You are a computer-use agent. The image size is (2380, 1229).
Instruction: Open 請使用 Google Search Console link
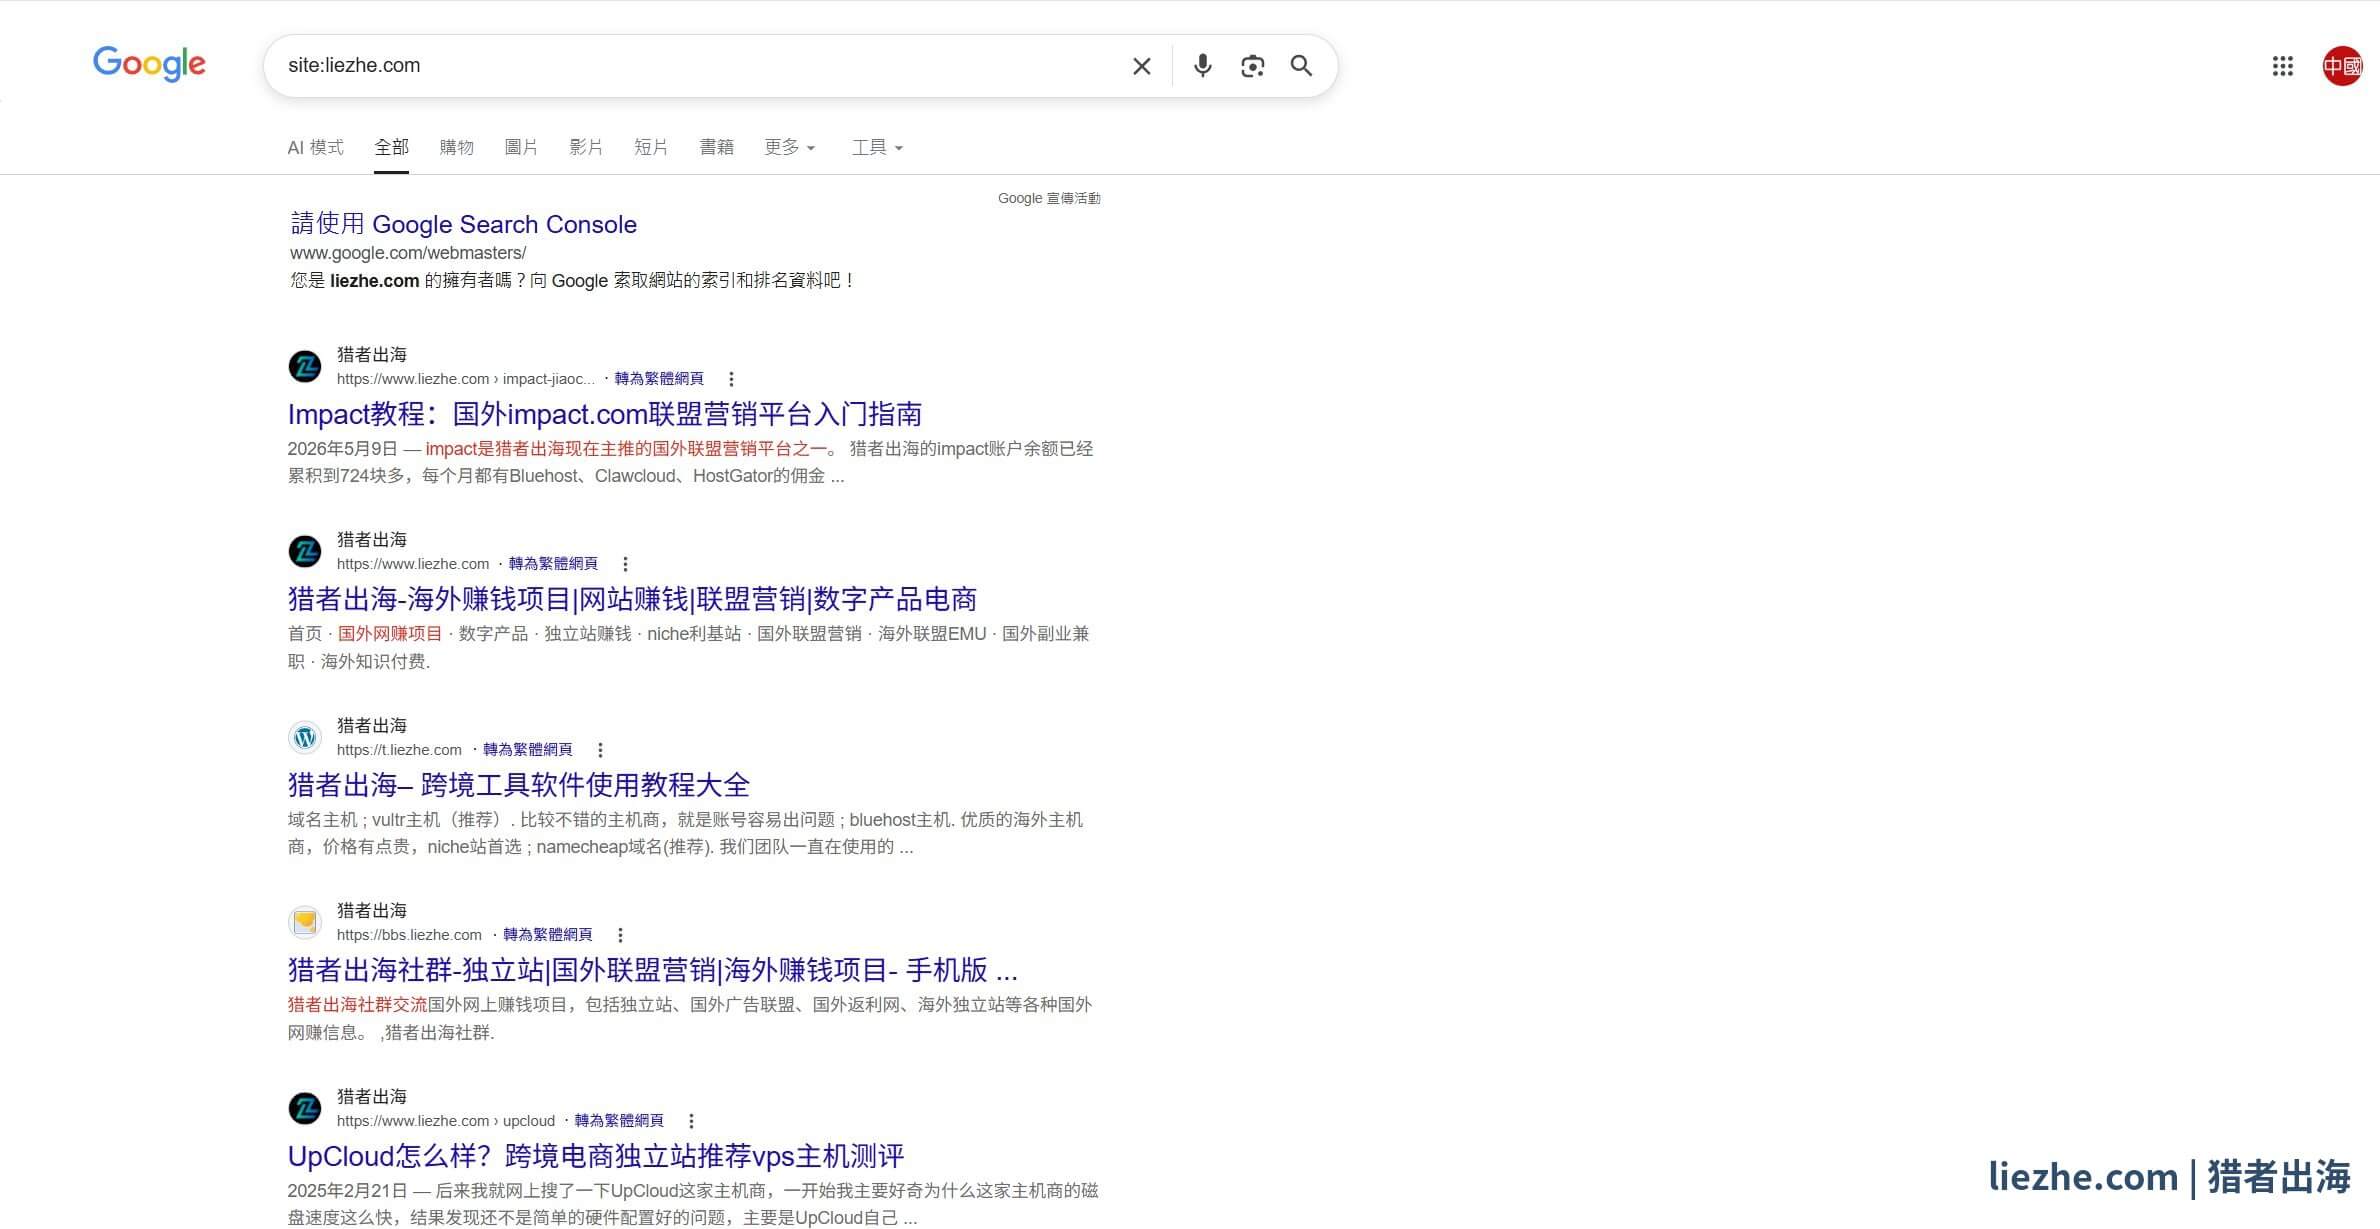[463, 224]
